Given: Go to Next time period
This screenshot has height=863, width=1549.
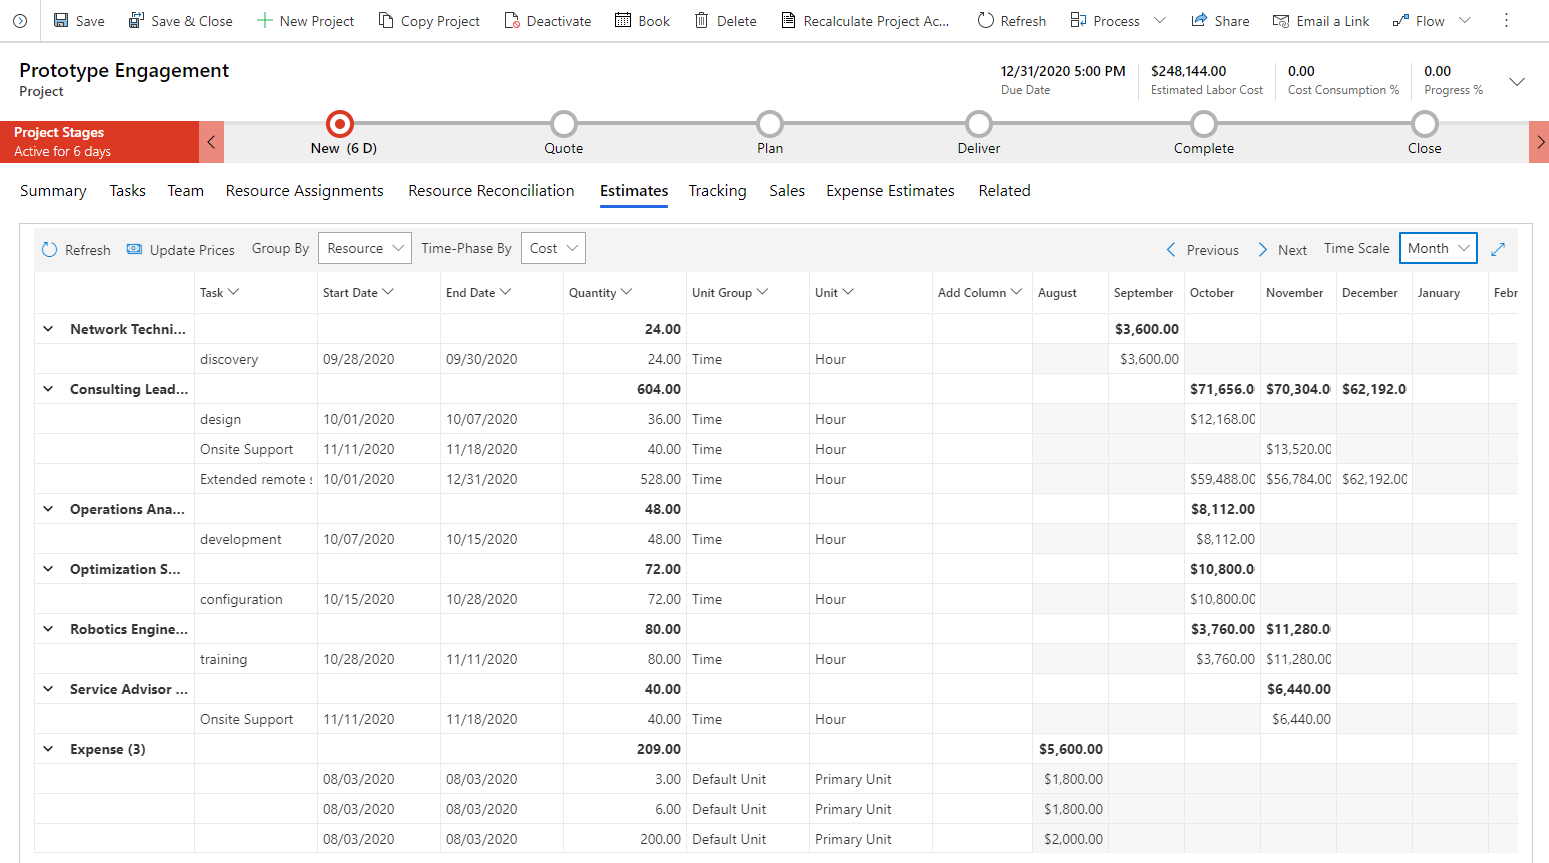Looking at the screenshot, I should (1282, 250).
